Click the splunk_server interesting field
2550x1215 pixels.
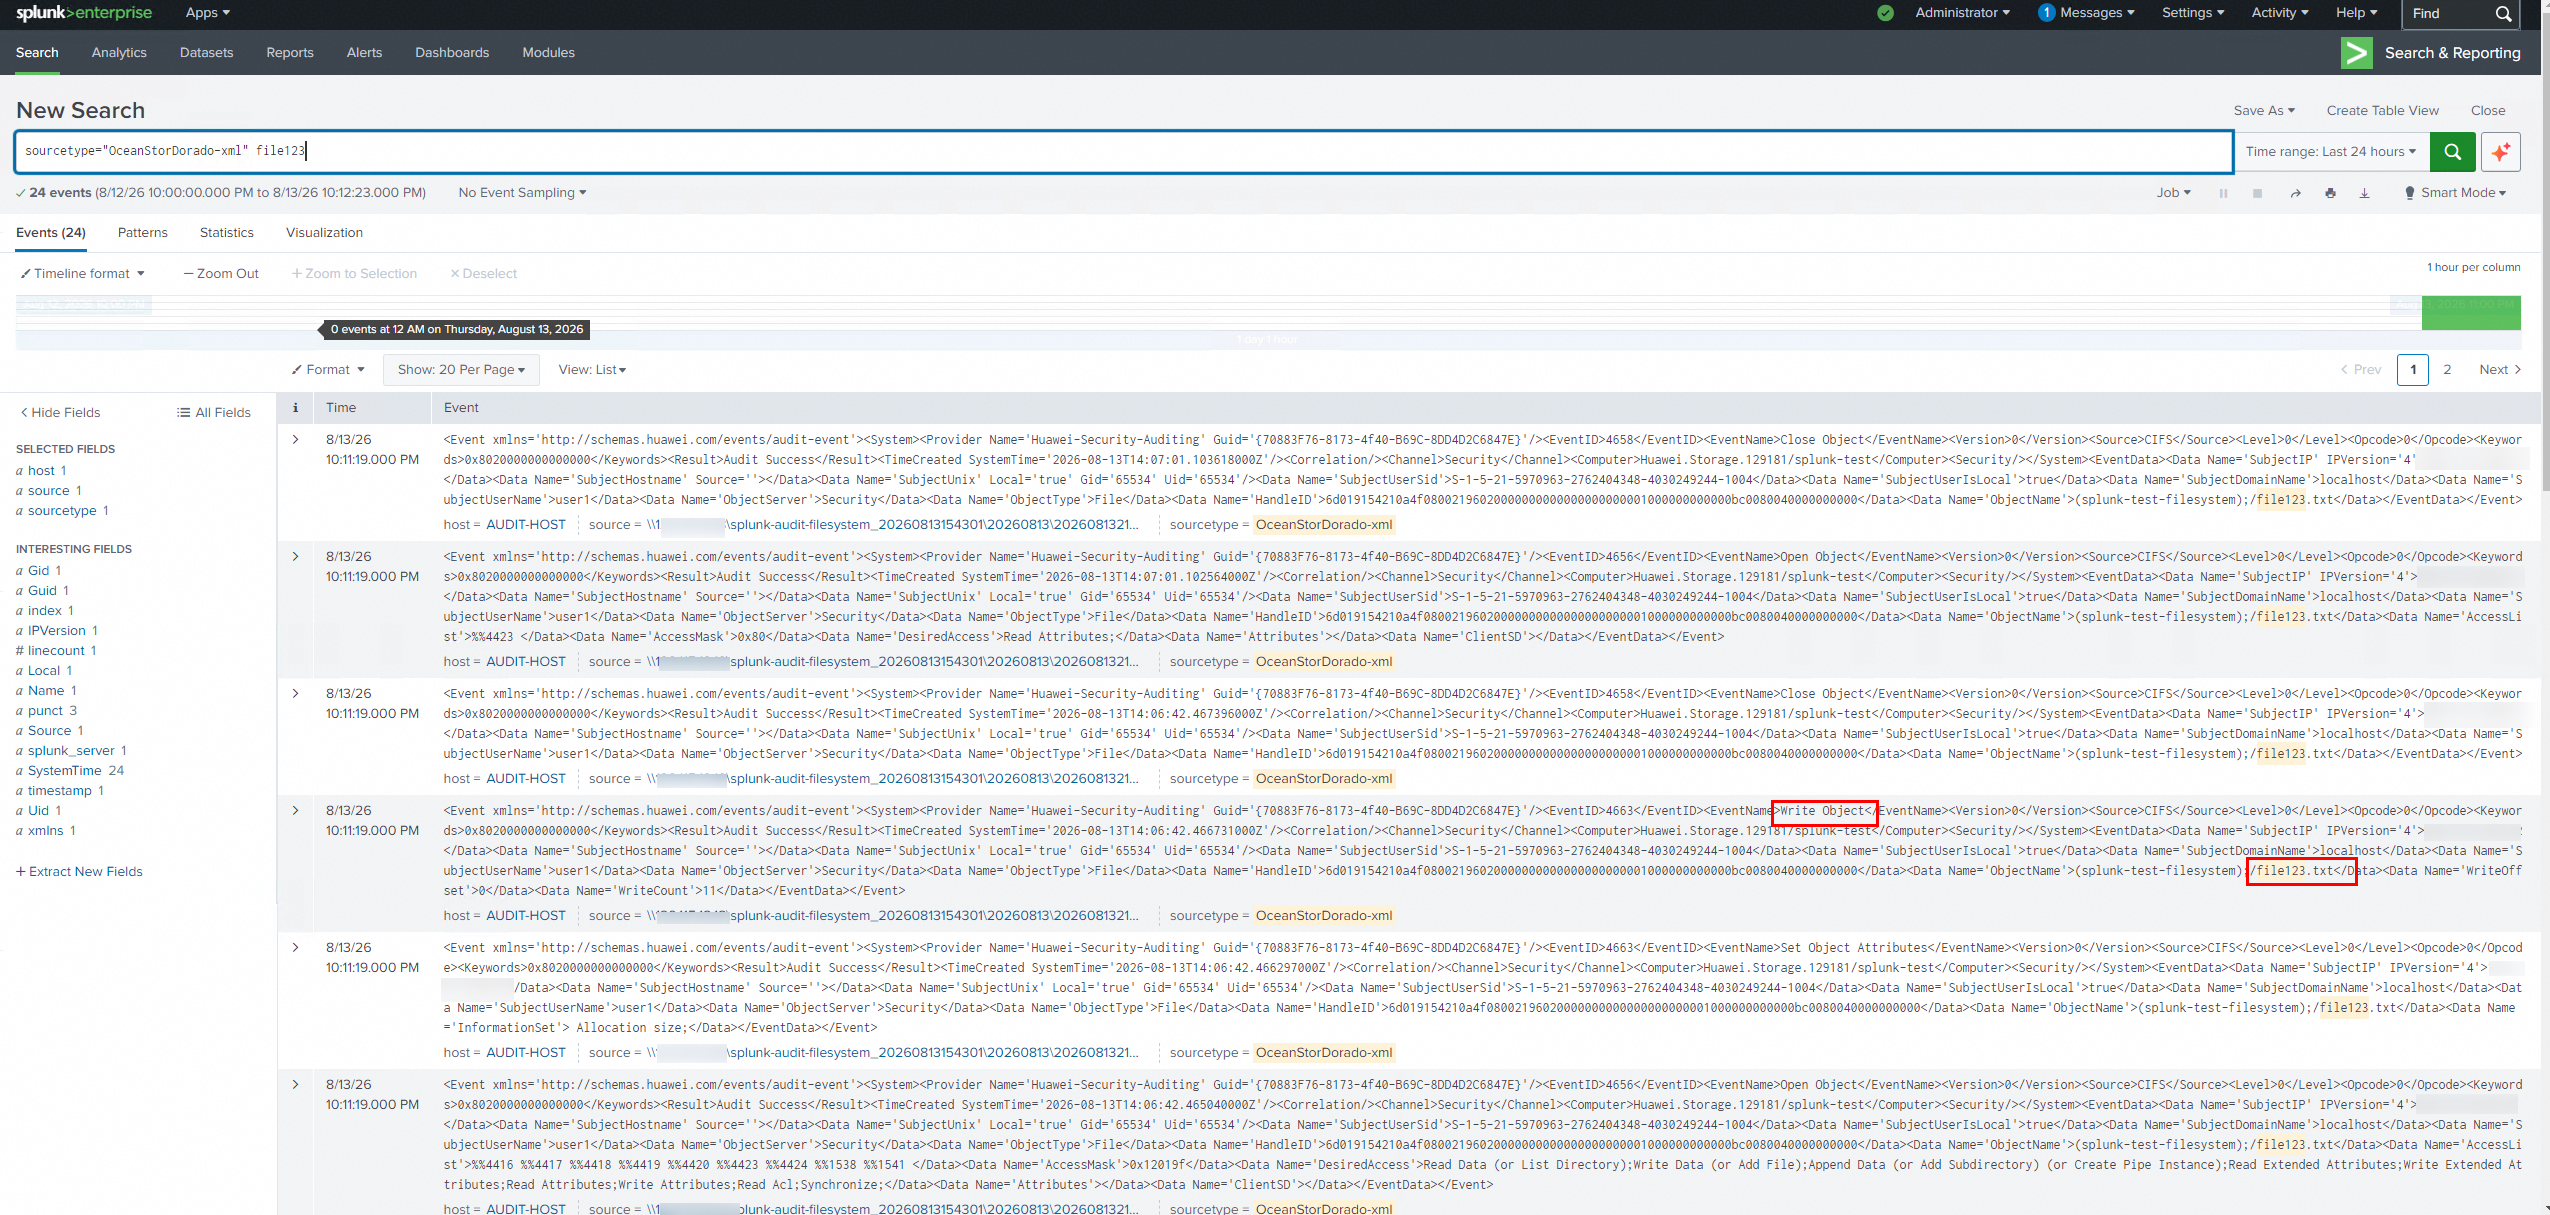(71, 751)
